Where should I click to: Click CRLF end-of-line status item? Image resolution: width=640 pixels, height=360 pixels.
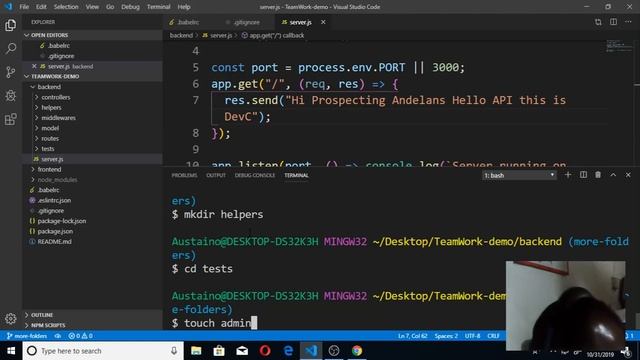[493, 336]
